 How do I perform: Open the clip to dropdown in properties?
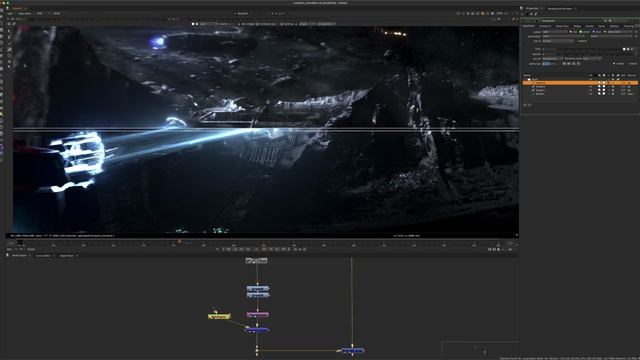[x=557, y=41]
